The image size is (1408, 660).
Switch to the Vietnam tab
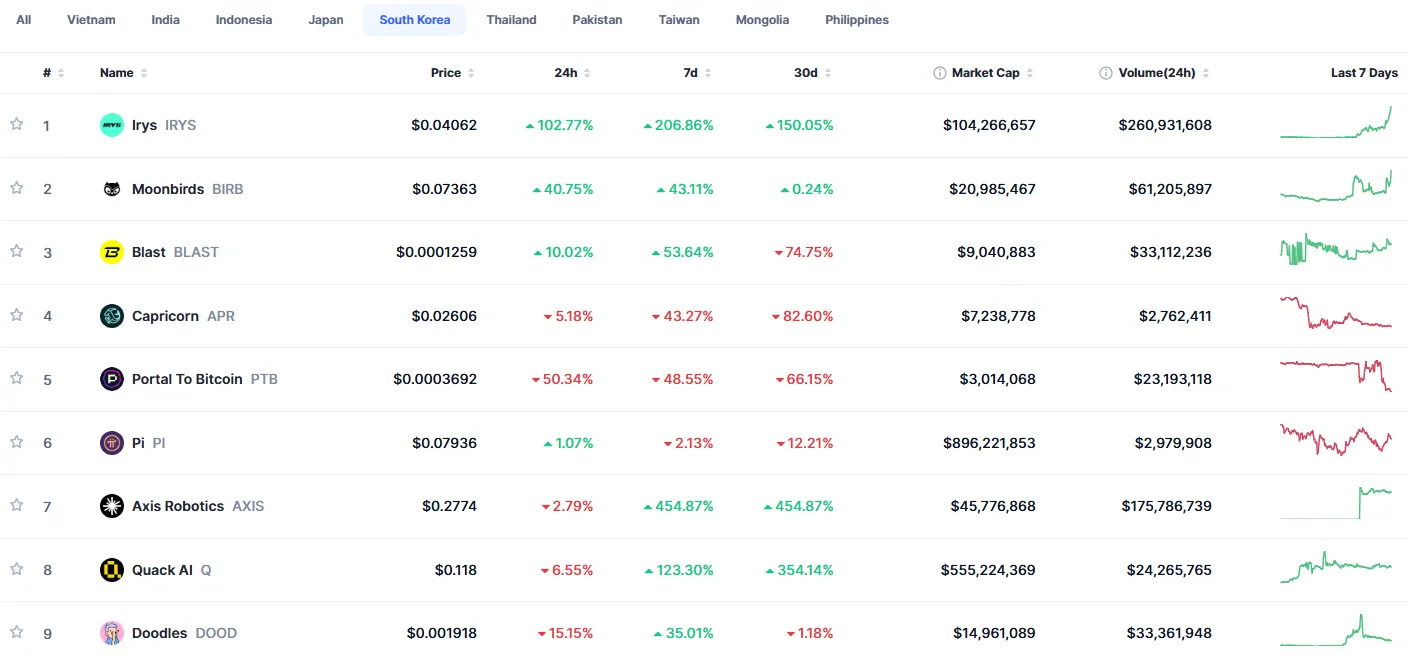click(x=91, y=20)
